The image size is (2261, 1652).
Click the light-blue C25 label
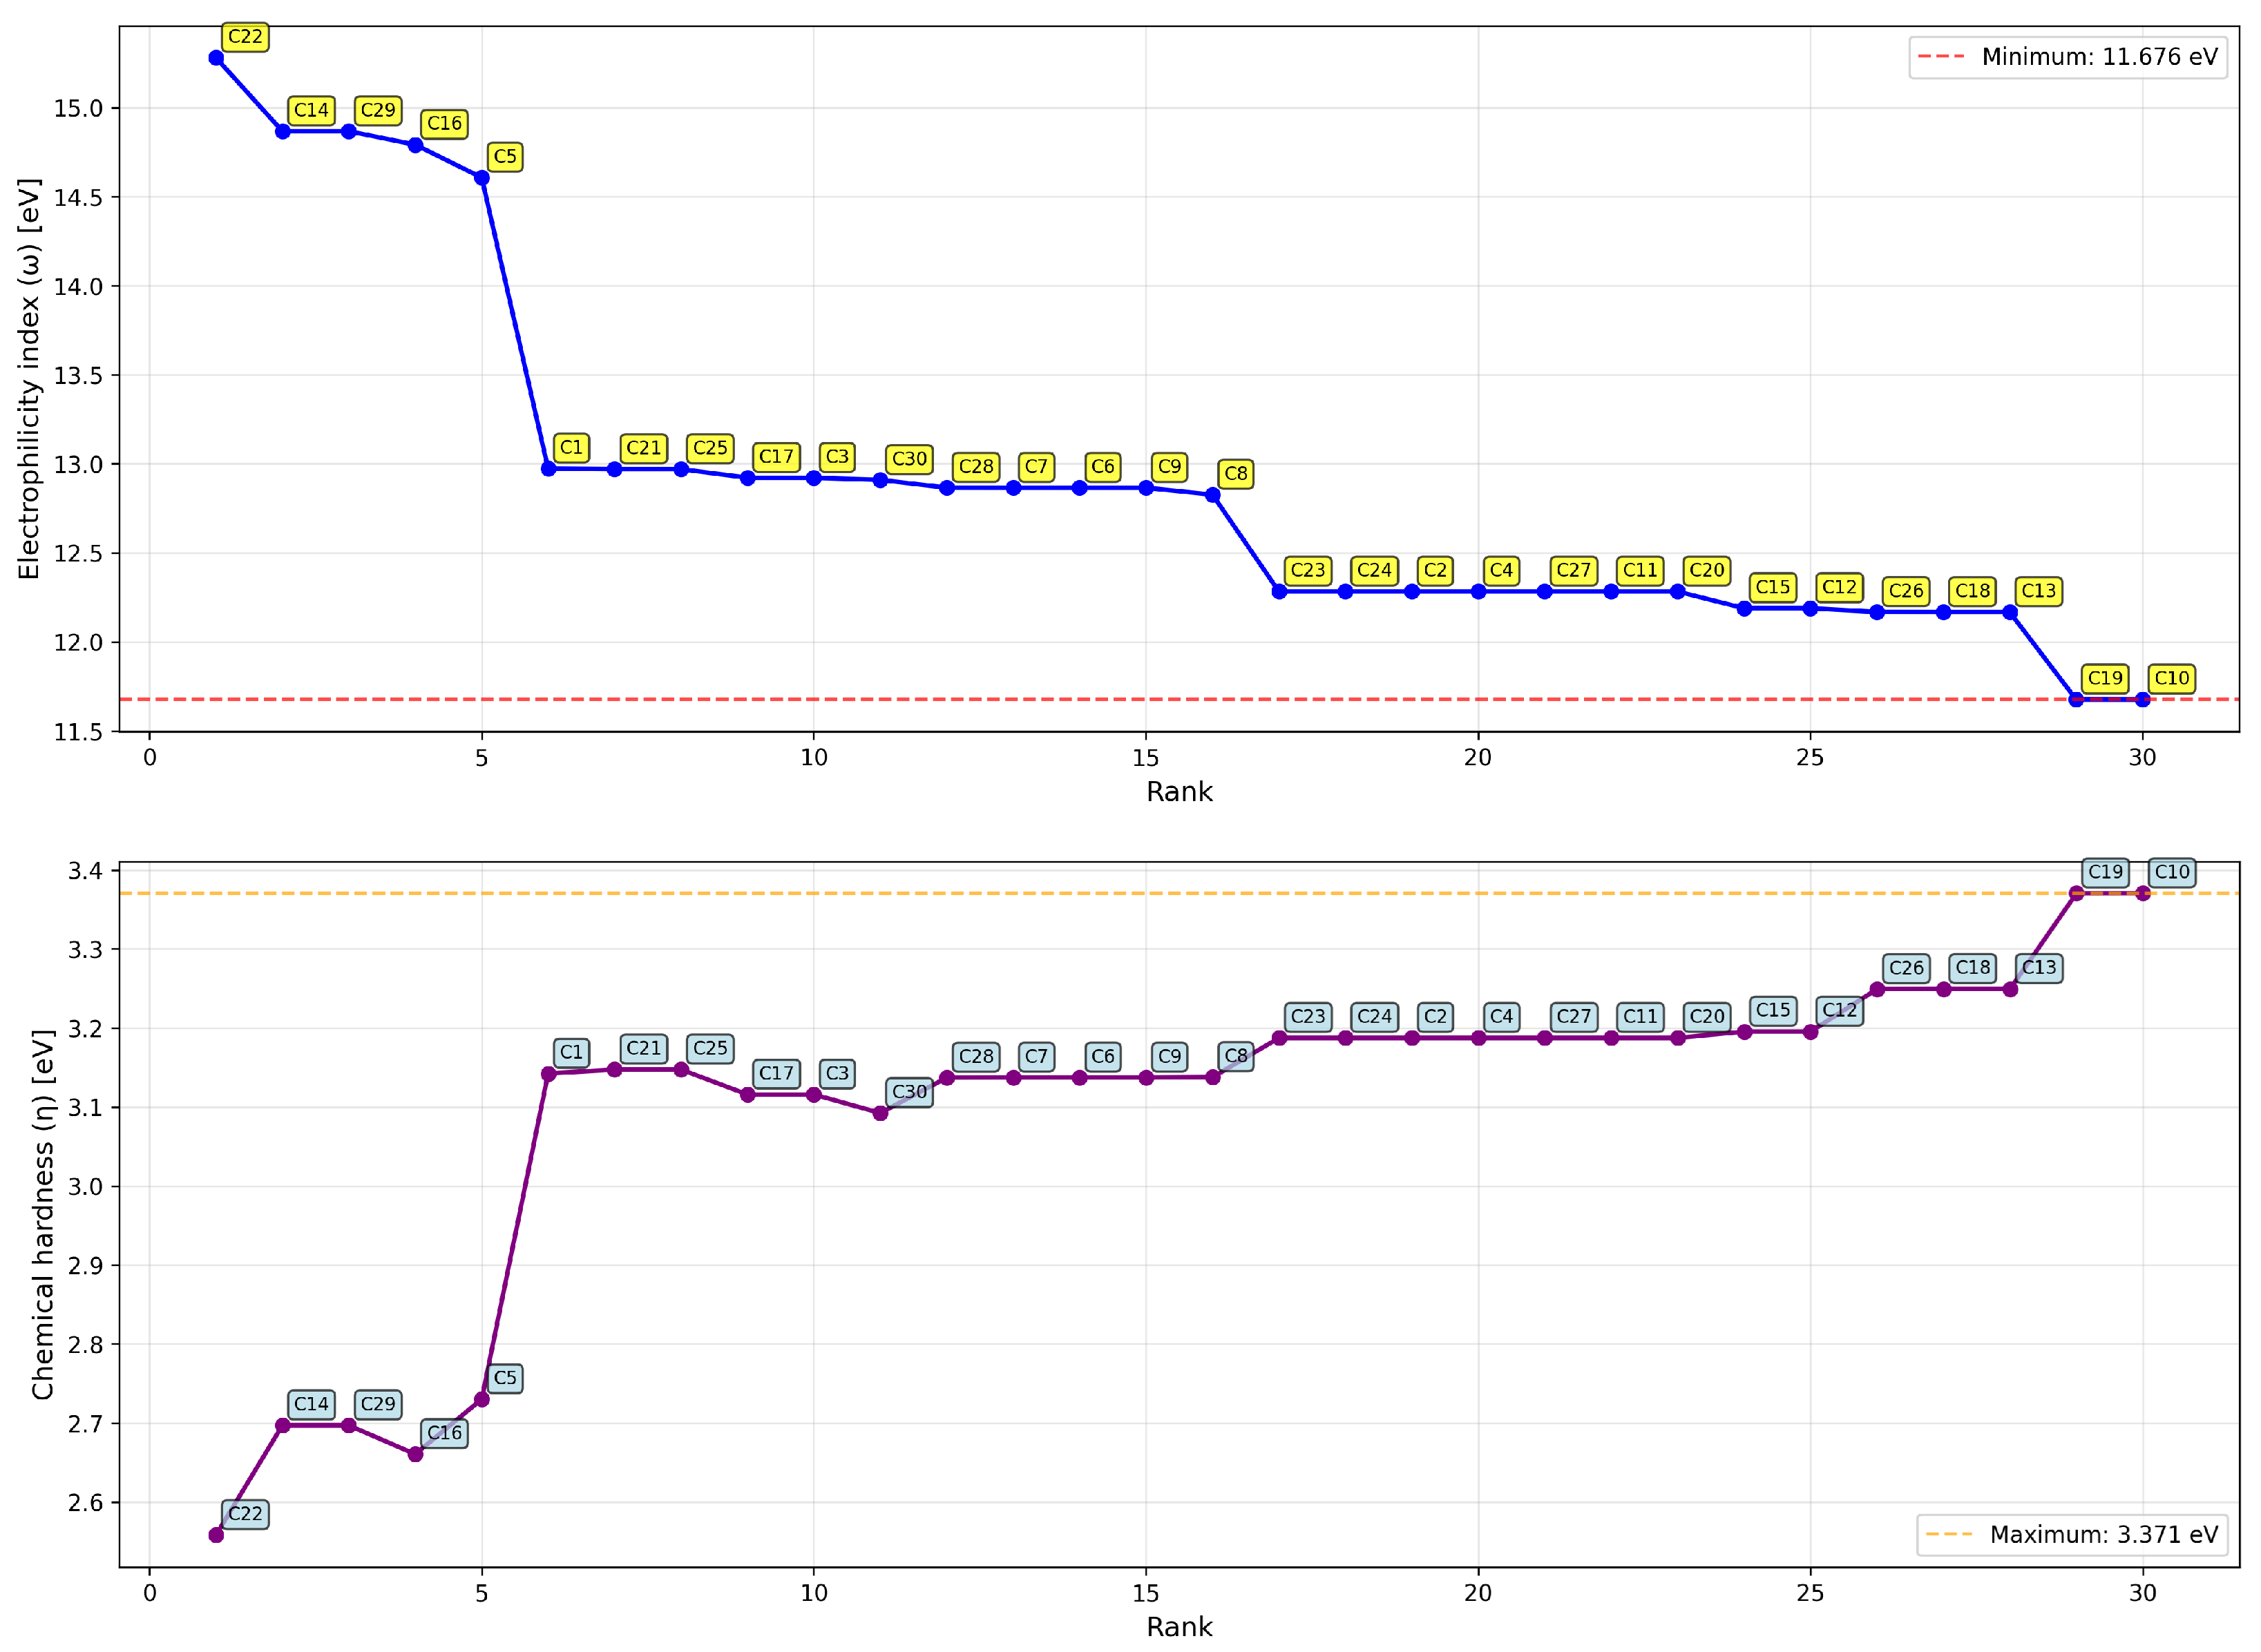(710, 1048)
